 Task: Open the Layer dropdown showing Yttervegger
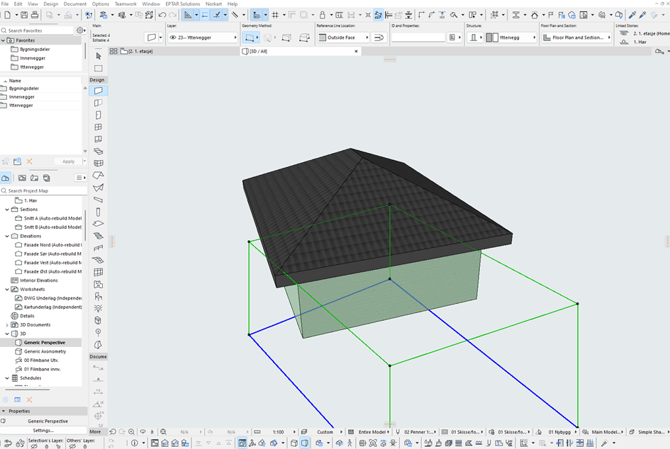coord(203,38)
